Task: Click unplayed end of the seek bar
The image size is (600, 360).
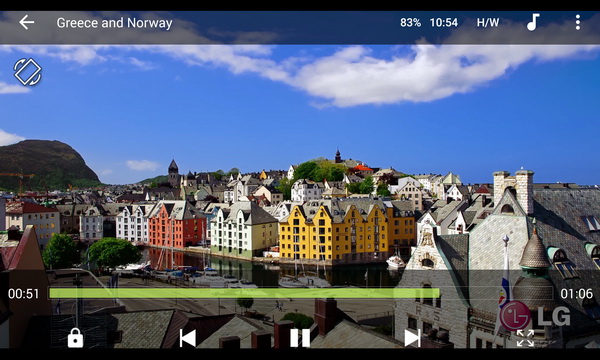Action: pos(496,293)
